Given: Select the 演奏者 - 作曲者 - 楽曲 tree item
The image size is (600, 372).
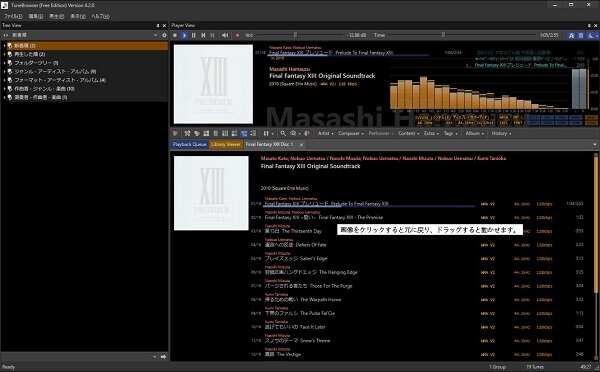Looking at the screenshot, I should 41,97.
